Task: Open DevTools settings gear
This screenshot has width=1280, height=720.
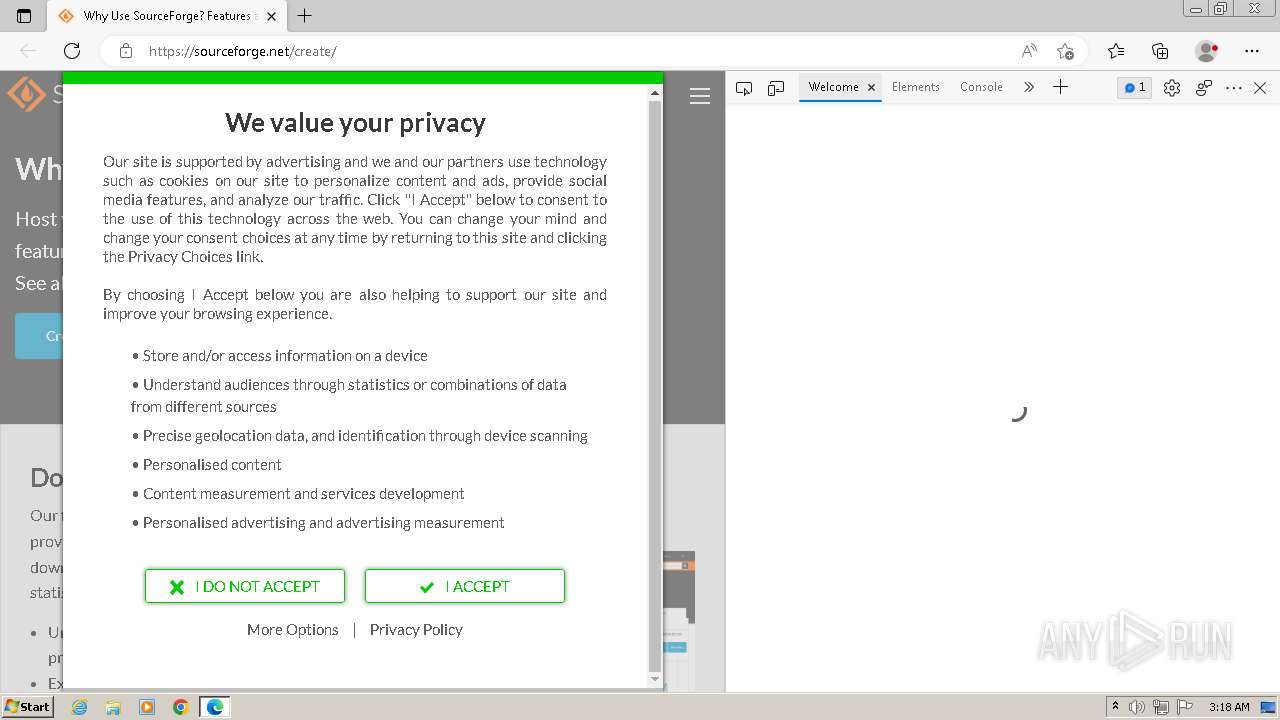Action: pos(1172,88)
